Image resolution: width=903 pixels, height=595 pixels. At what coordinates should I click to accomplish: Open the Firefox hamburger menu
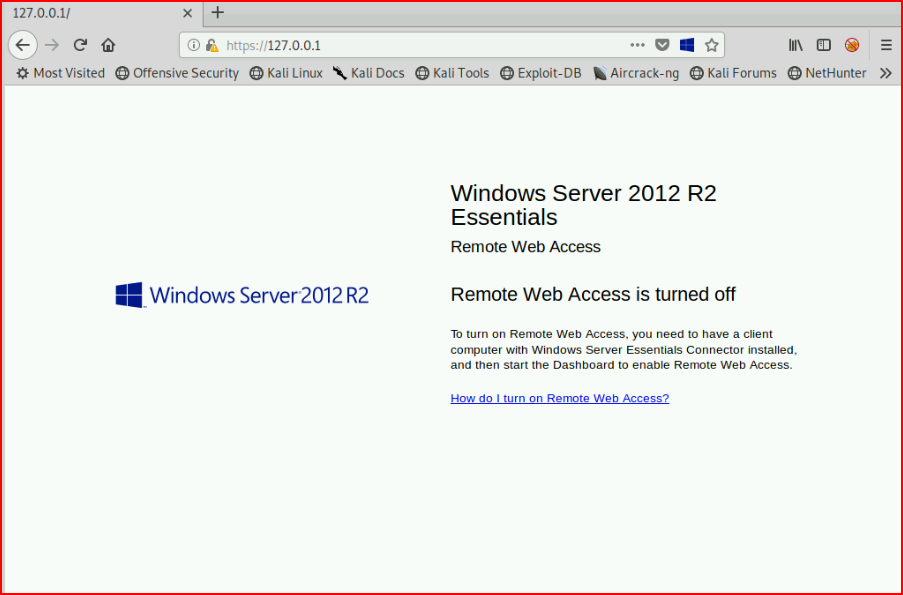click(886, 45)
